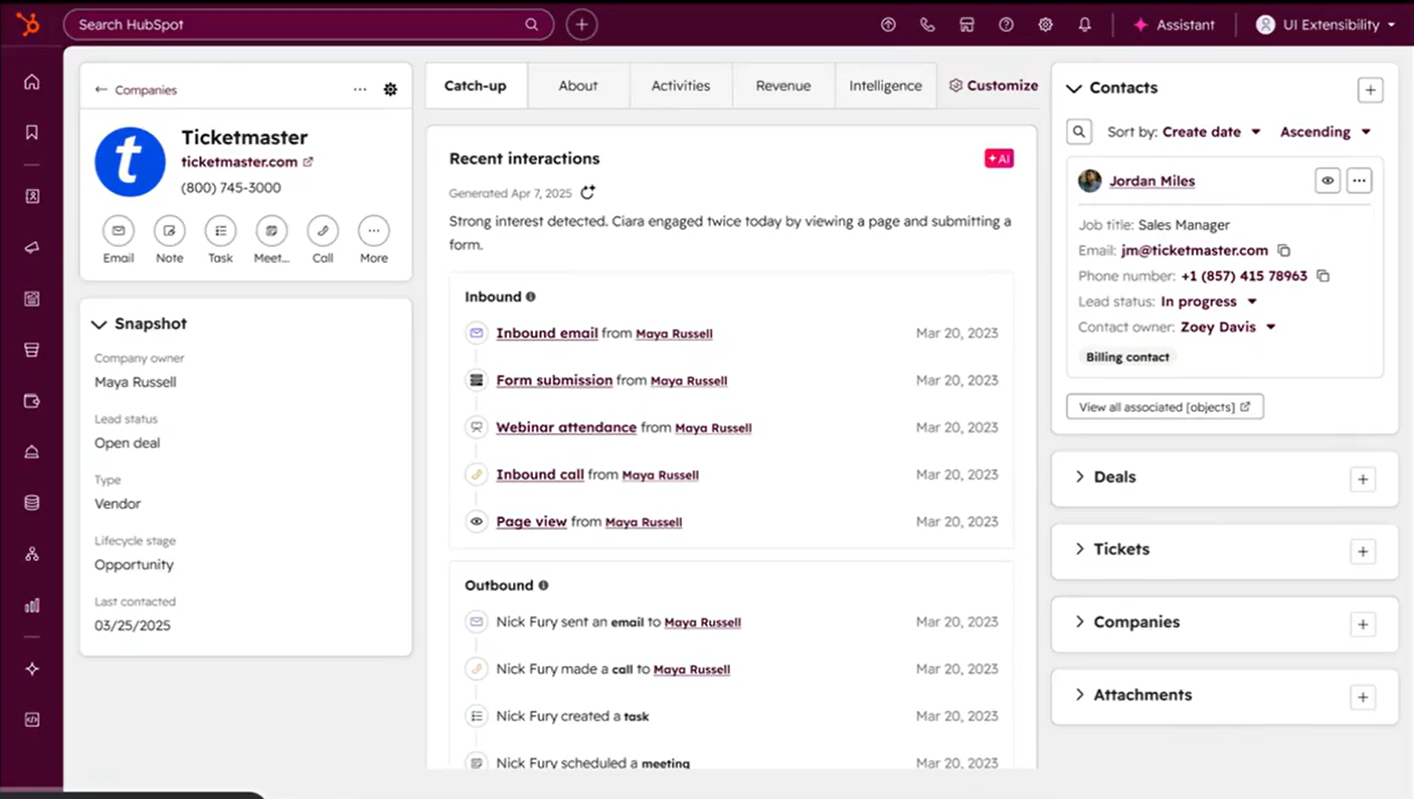
Task: Collapse the Contacts card
Action: click(1074, 88)
